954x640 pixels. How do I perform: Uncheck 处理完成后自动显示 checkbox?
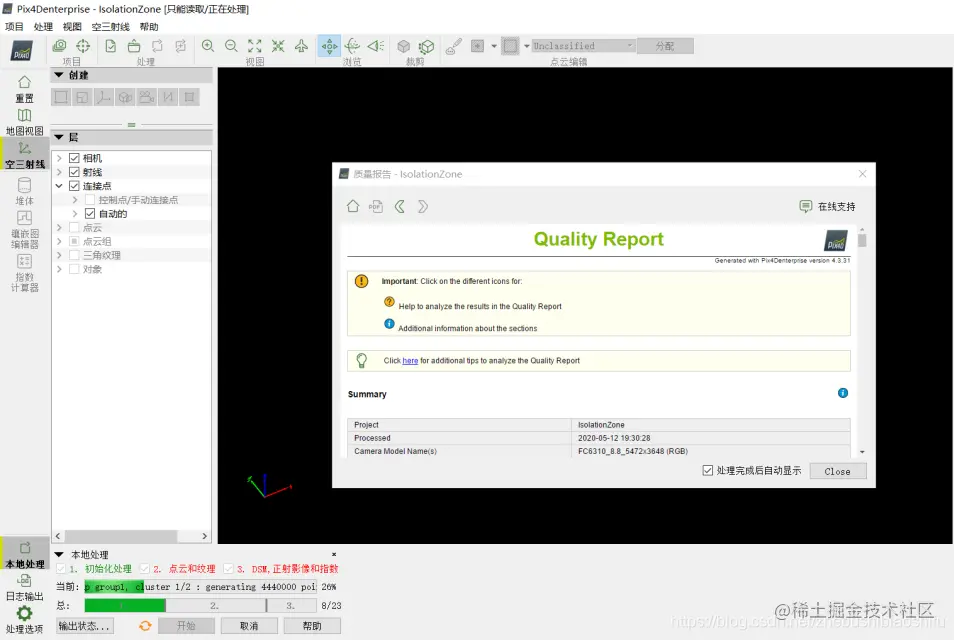tap(708, 470)
